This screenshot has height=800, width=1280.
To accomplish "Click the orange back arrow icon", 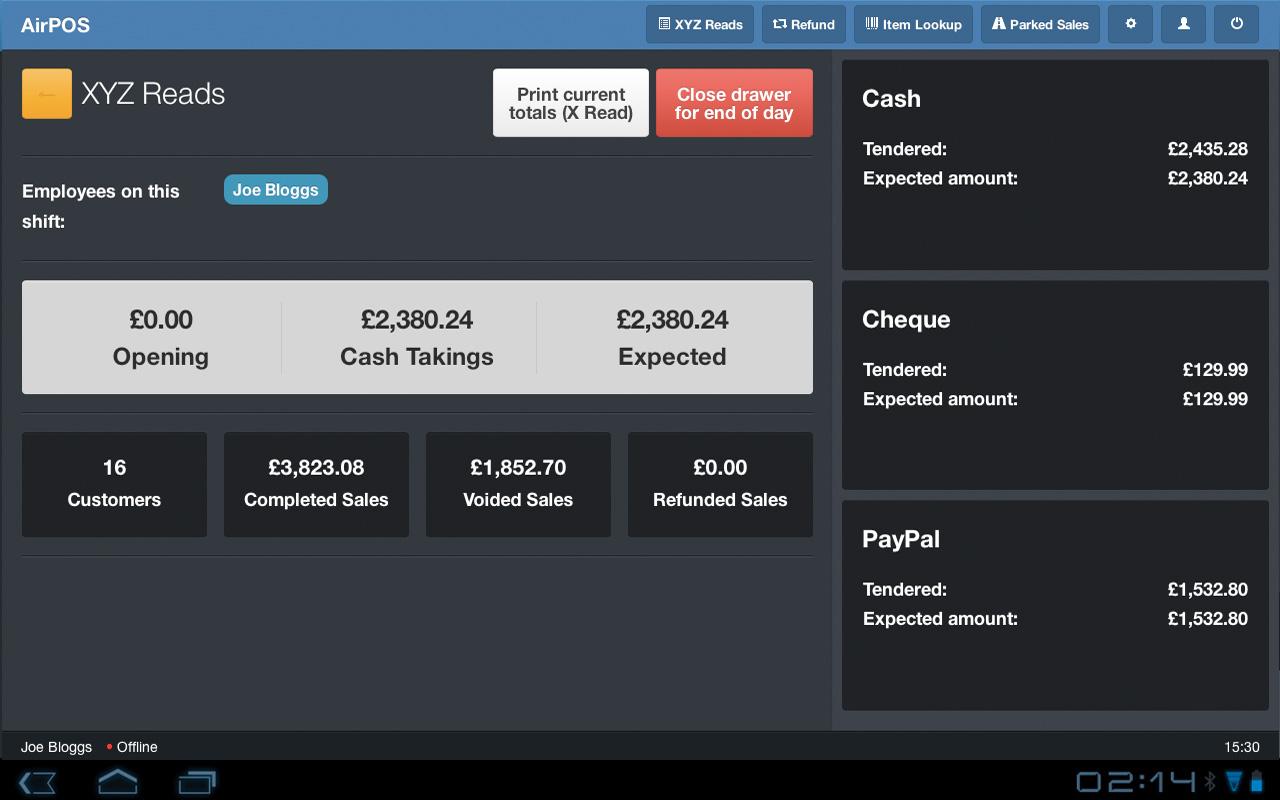I will point(47,94).
